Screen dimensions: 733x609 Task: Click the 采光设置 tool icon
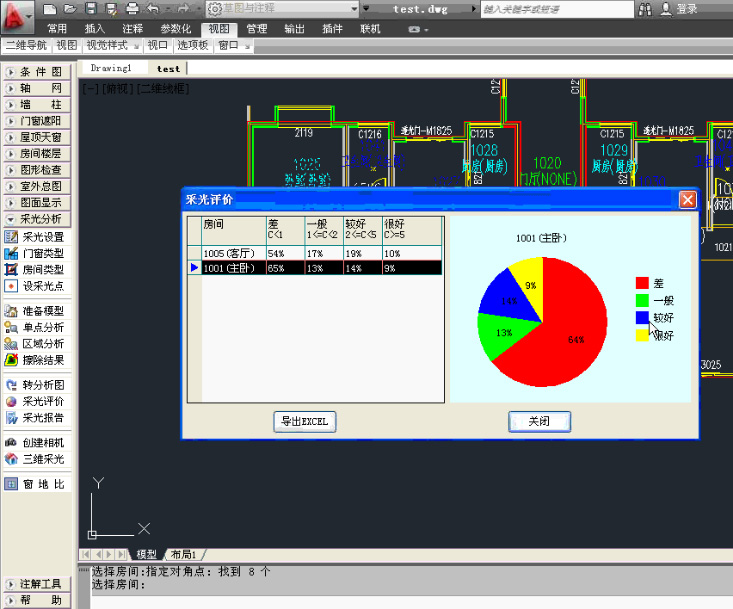pyautogui.click(x=12, y=237)
